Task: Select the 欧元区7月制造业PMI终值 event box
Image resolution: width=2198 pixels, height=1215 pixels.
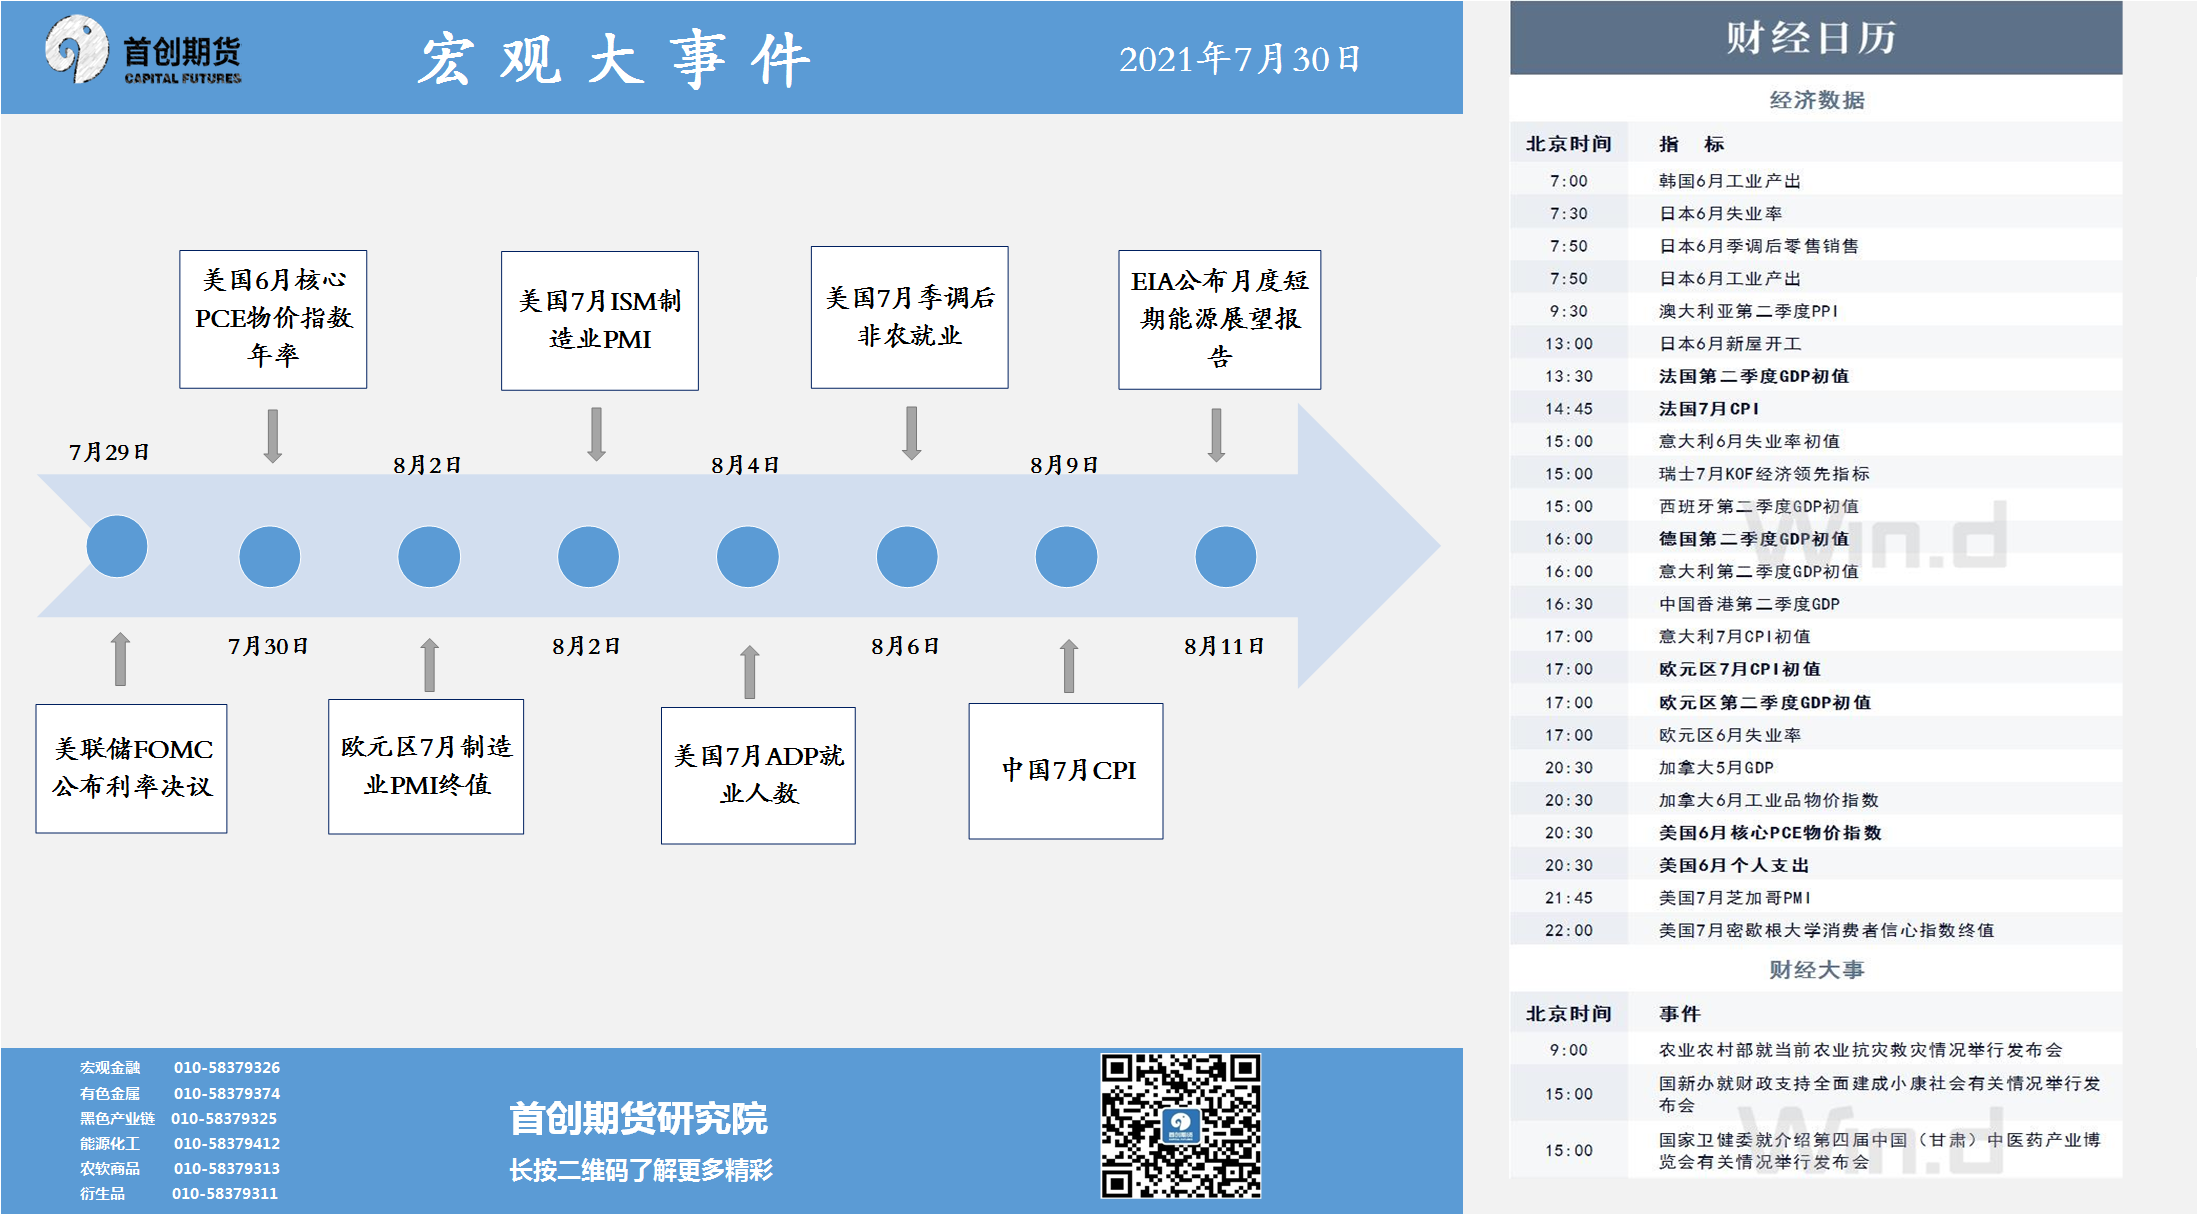Action: click(426, 766)
